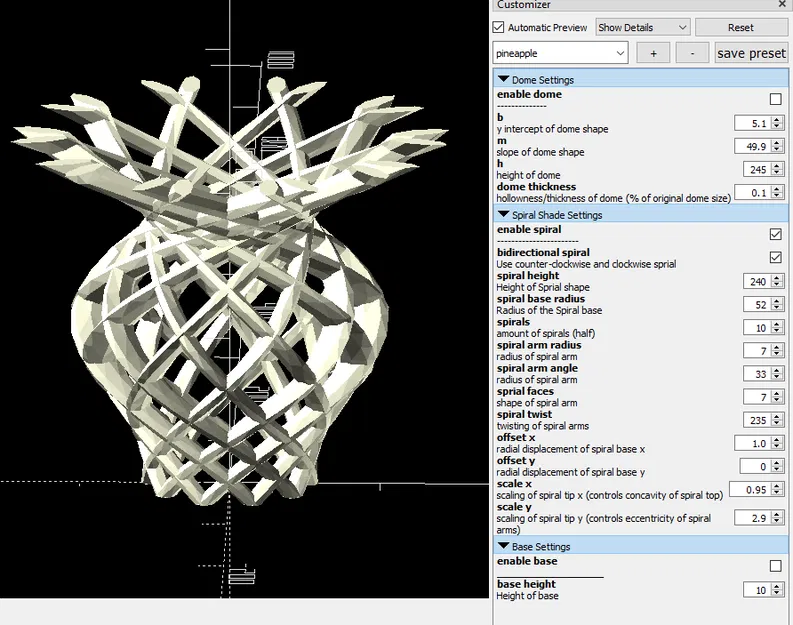The height and width of the screenshot is (625, 793).
Task: Click the Reset button
Action: point(740,27)
